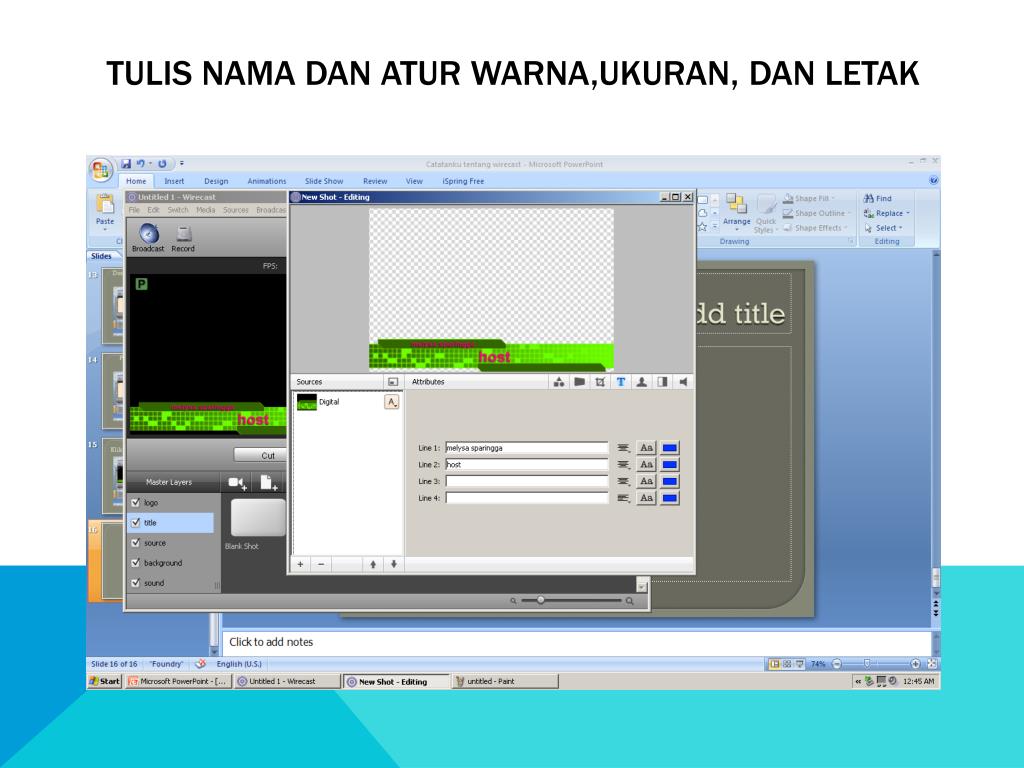1024x768 pixels.
Task: Click Save icon in quick access toolbar
Action: [126, 164]
